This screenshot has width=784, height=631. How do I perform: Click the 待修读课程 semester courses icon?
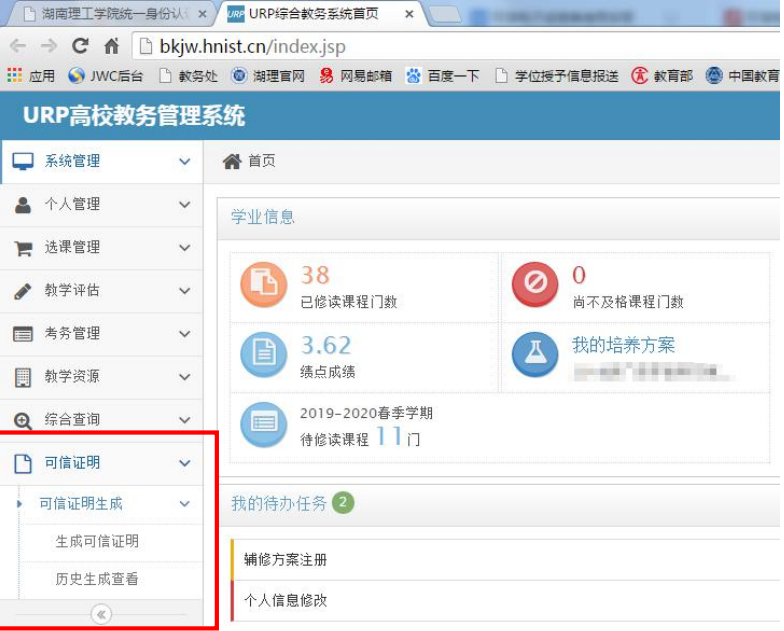[264, 424]
